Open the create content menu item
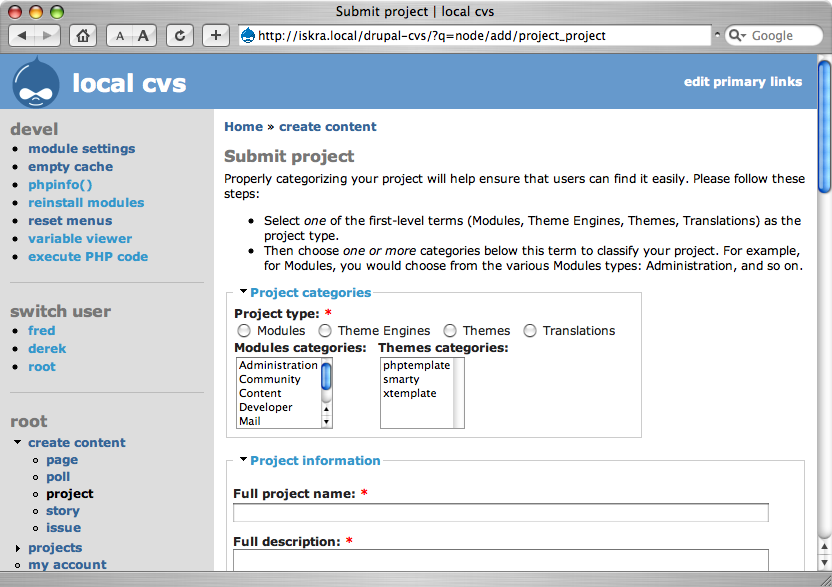Screen dimensions: 832x587 click(x=77, y=443)
